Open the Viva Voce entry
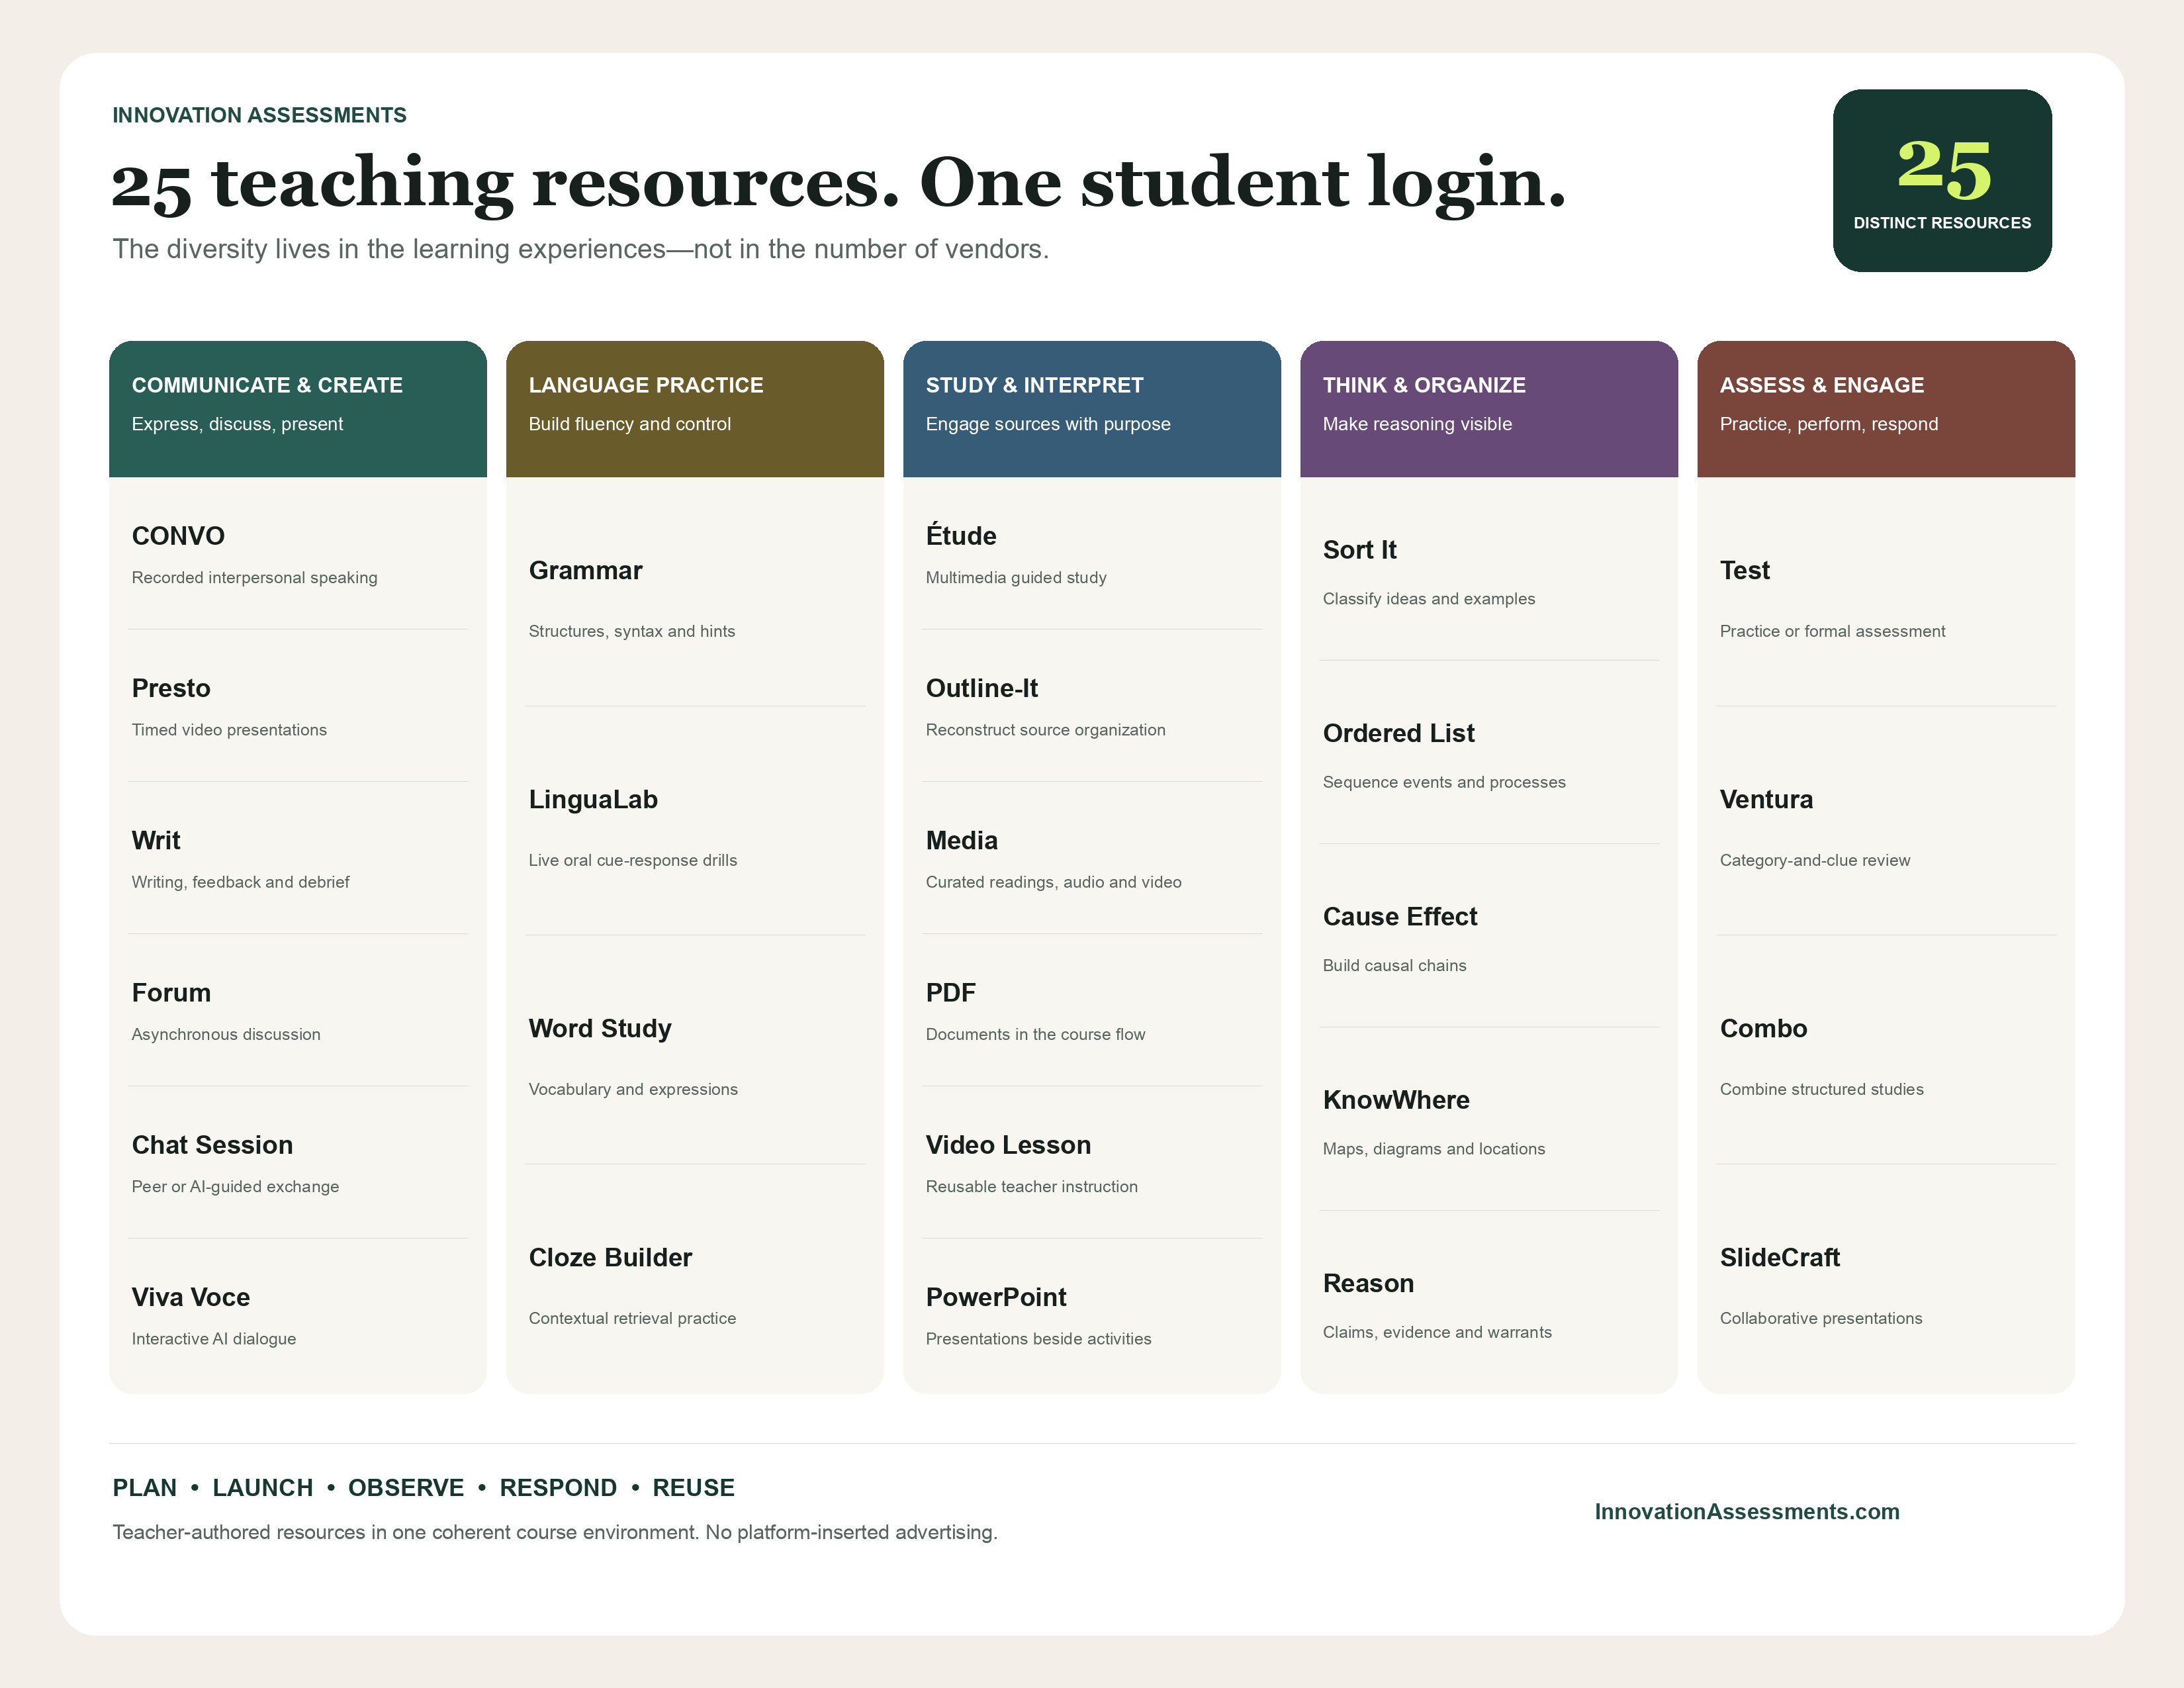This screenshot has width=2184, height=1688. 298,1315
